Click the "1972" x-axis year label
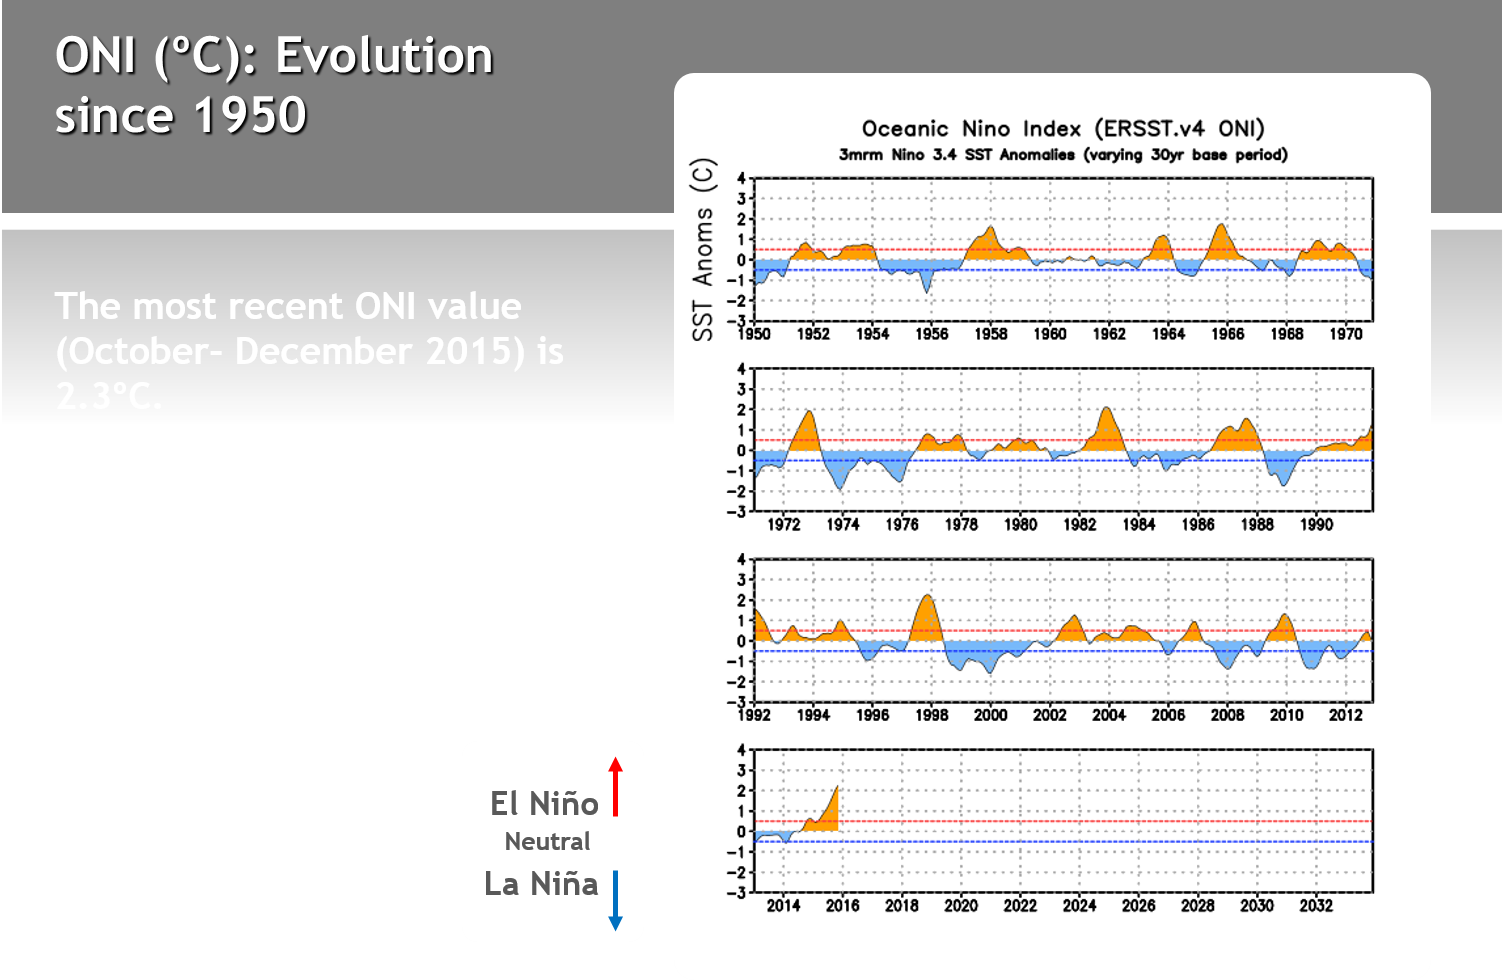 784,524
